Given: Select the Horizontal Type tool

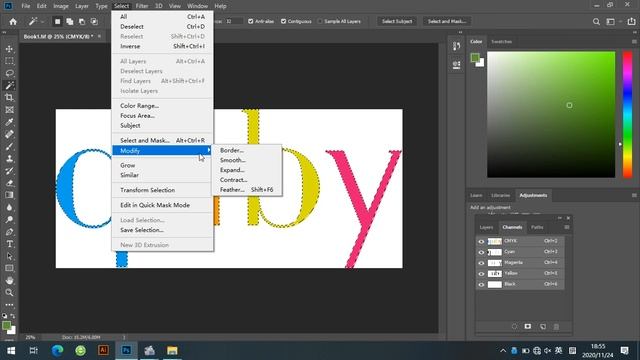Looking at the screenshot, I should [9, 244].
